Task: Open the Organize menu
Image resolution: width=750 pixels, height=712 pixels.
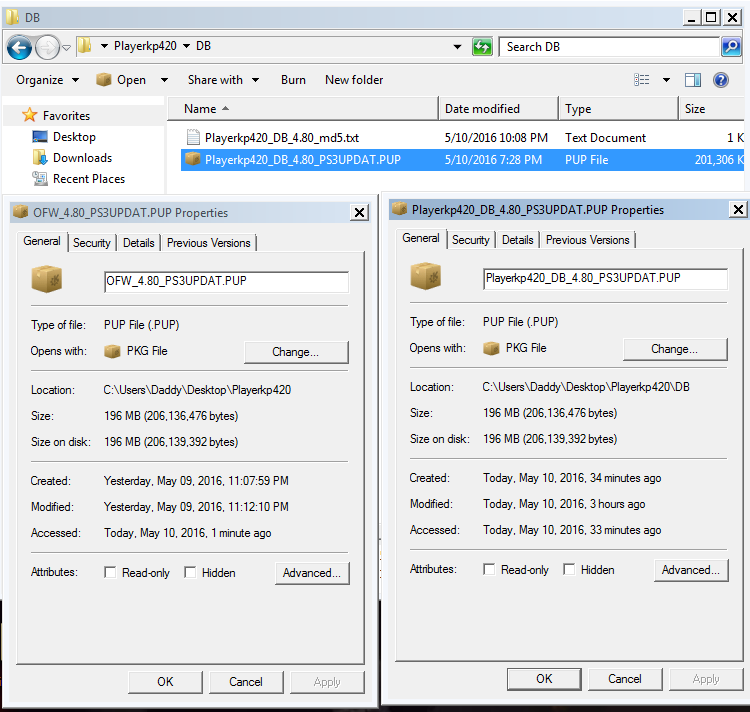Action: [x=47, y=80]
